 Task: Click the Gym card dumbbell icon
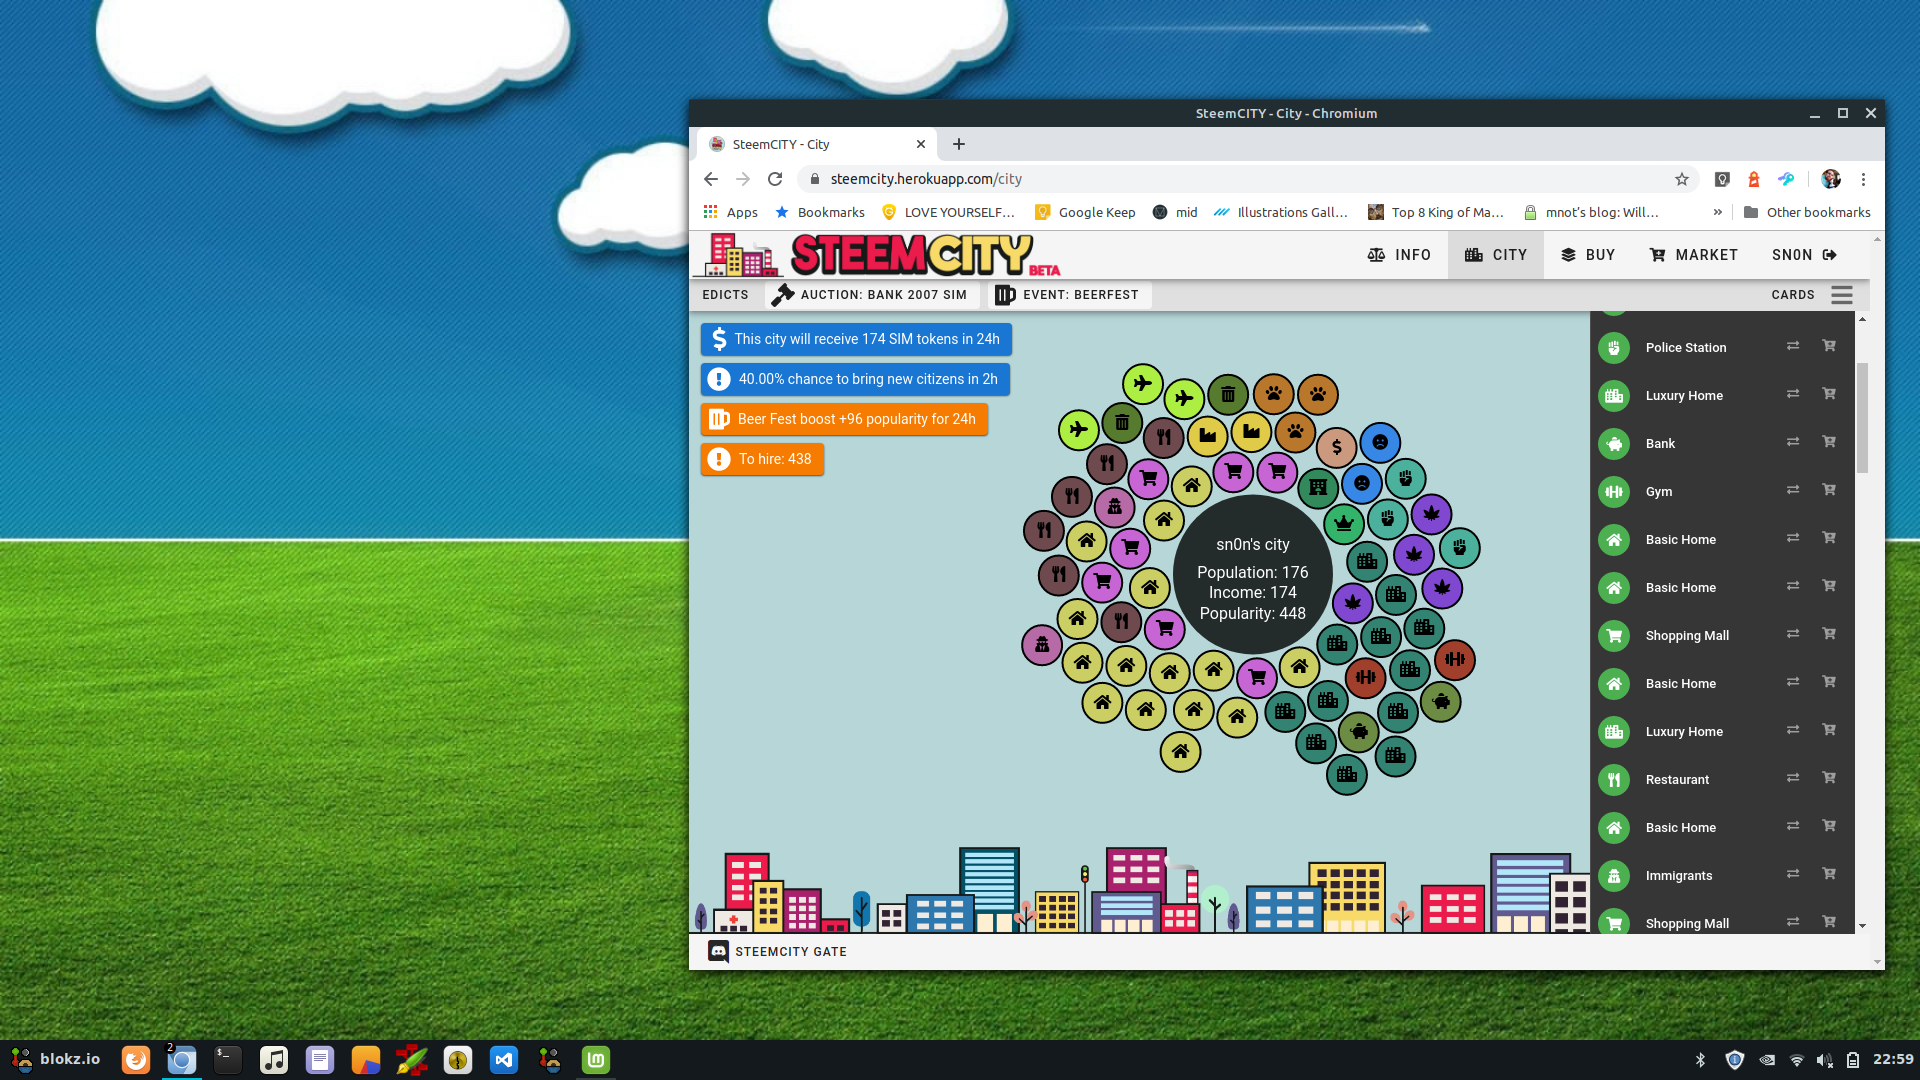[x=1613, y=492]
